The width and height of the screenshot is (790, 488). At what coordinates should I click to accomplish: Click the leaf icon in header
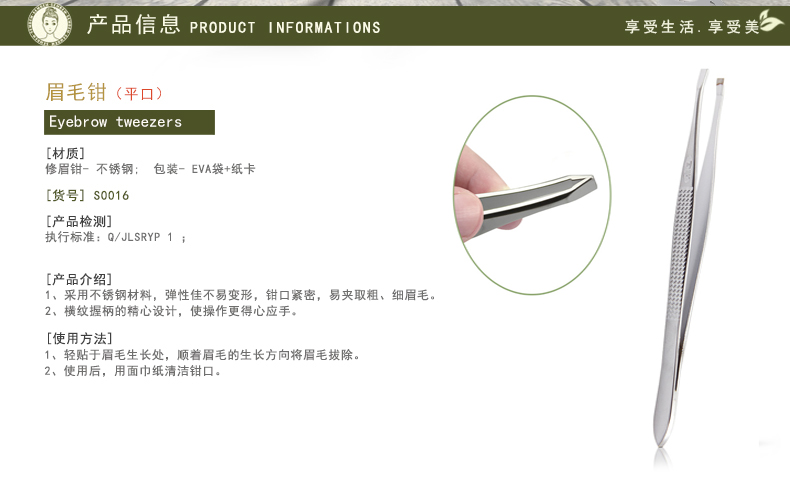click(771, 21)
